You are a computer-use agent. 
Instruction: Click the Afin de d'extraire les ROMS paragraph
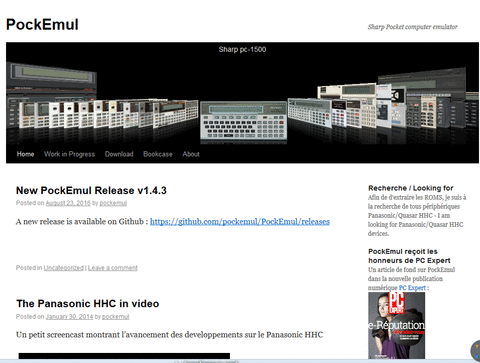click(417, 215)
